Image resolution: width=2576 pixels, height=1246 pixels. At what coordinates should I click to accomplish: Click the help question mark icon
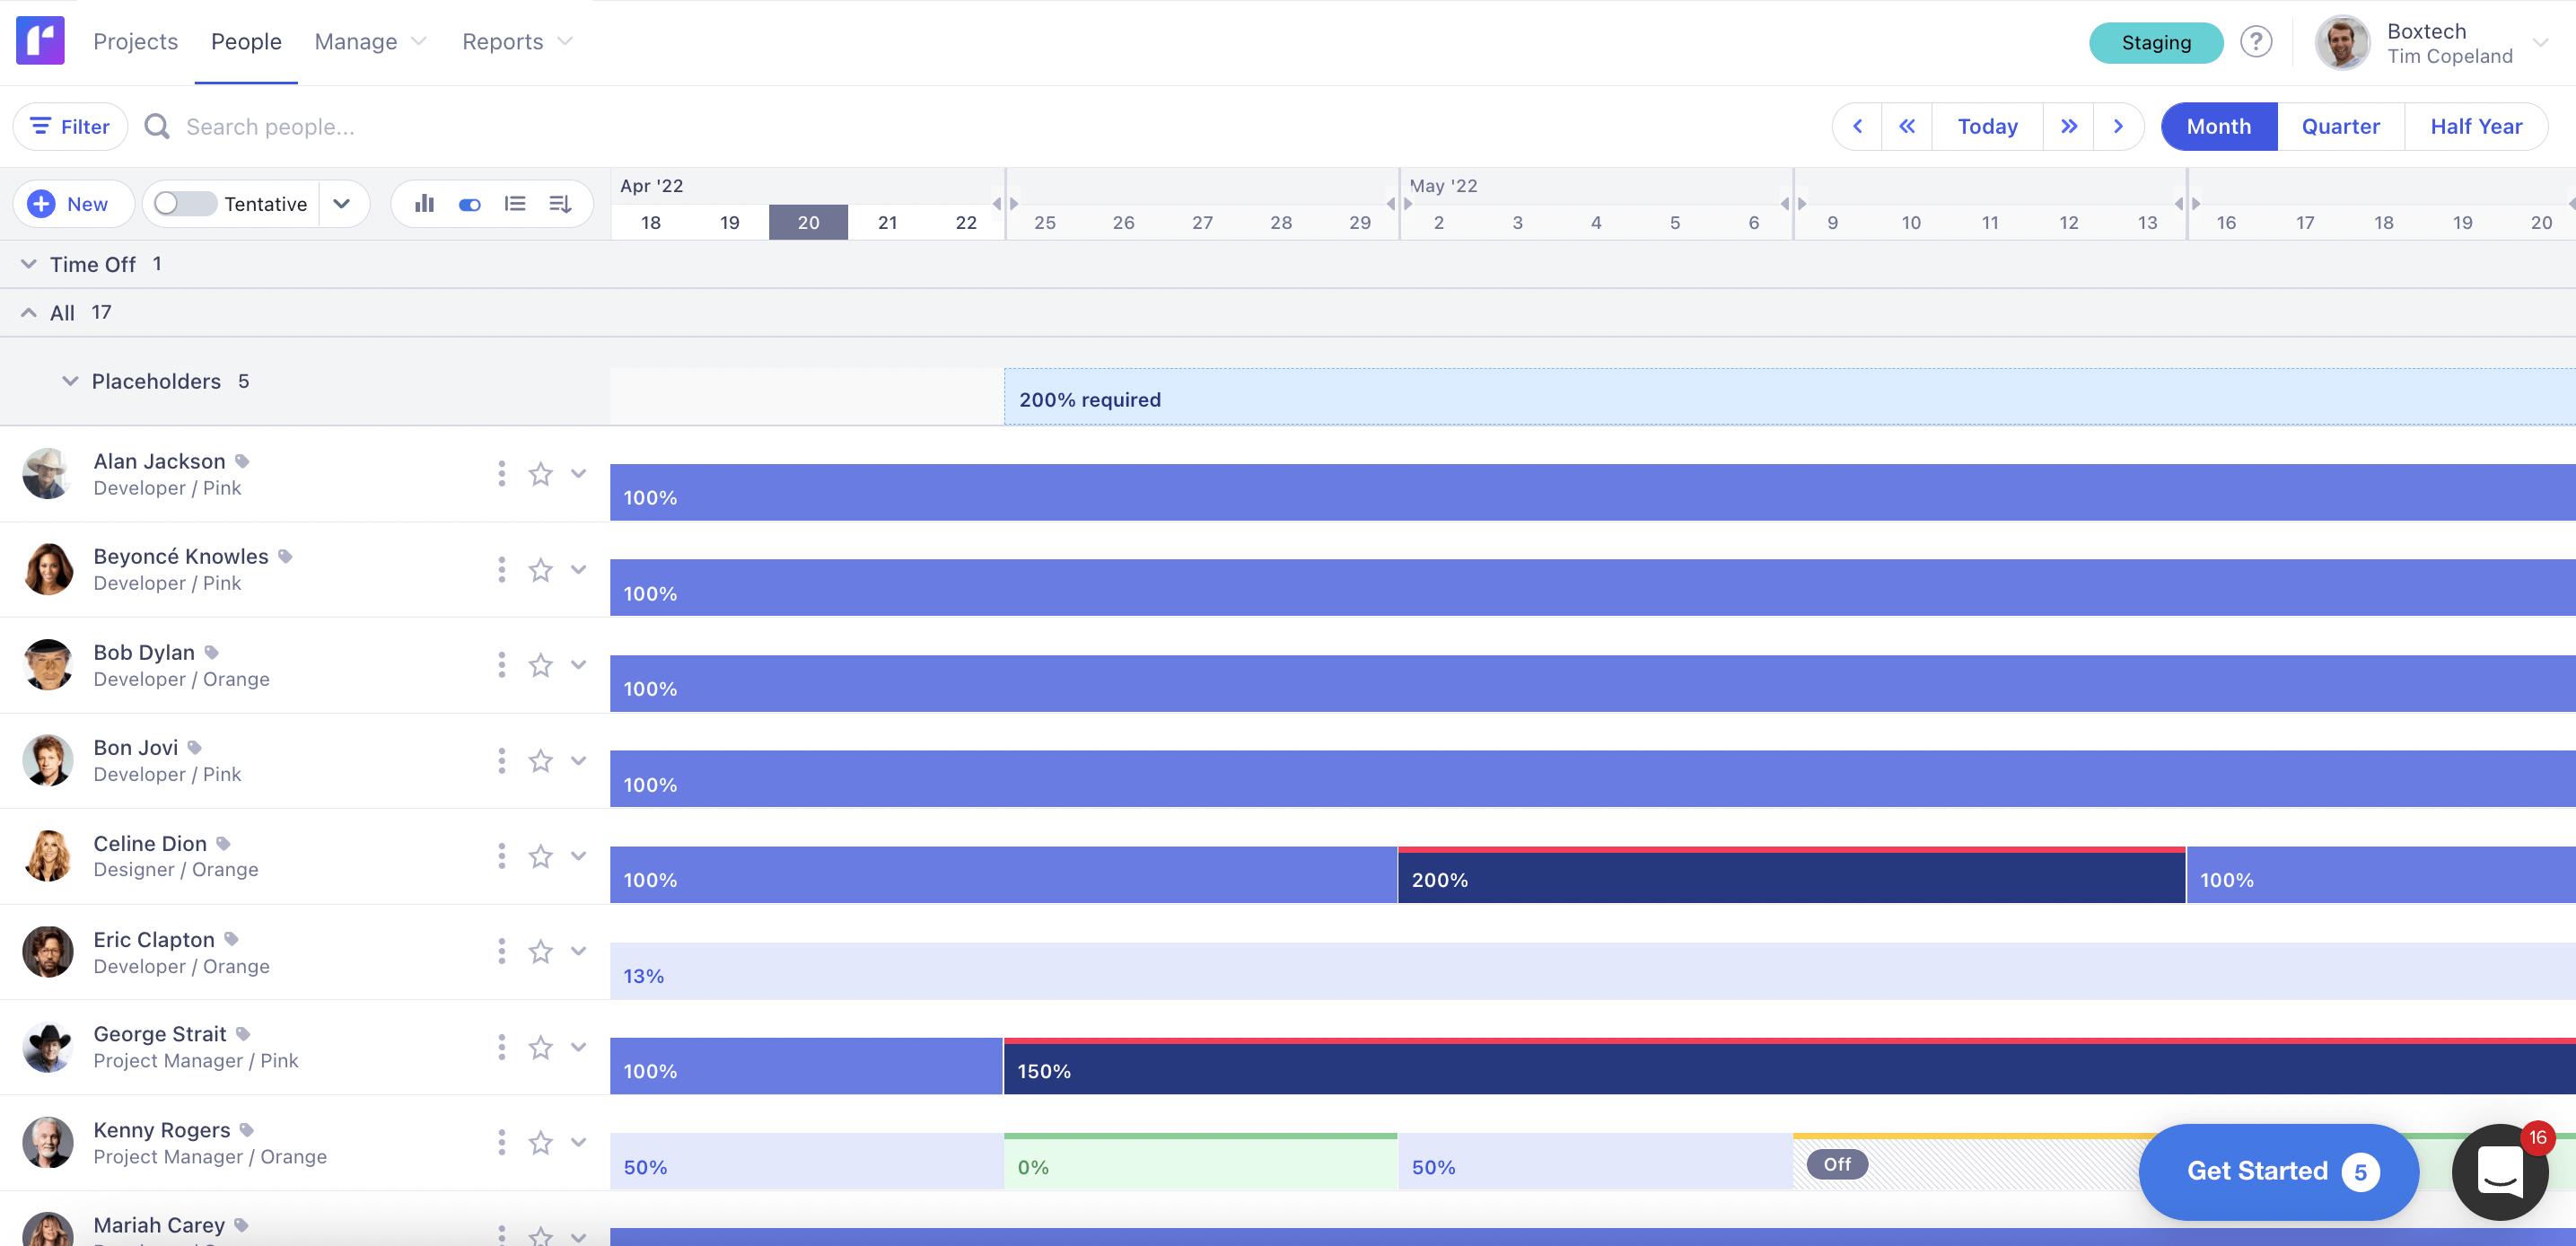pos(2255,42)
